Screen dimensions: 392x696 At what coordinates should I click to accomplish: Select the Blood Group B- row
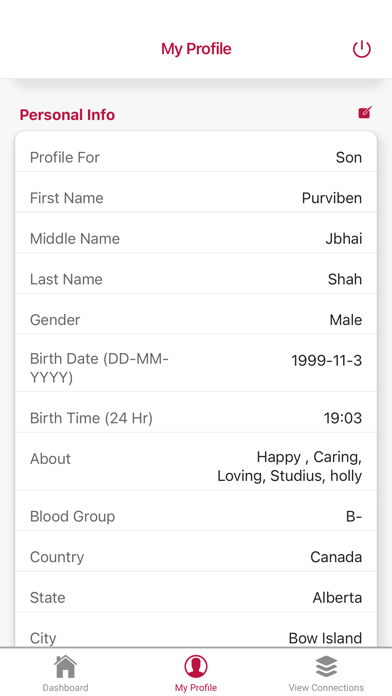point(196,516)
